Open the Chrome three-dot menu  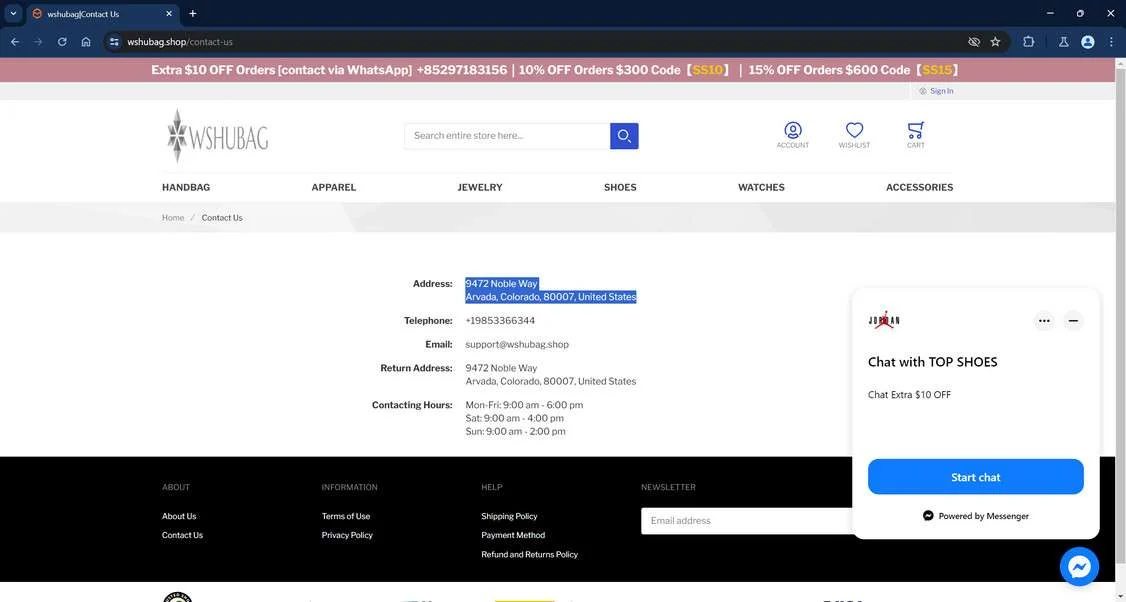pos(1111,42)
